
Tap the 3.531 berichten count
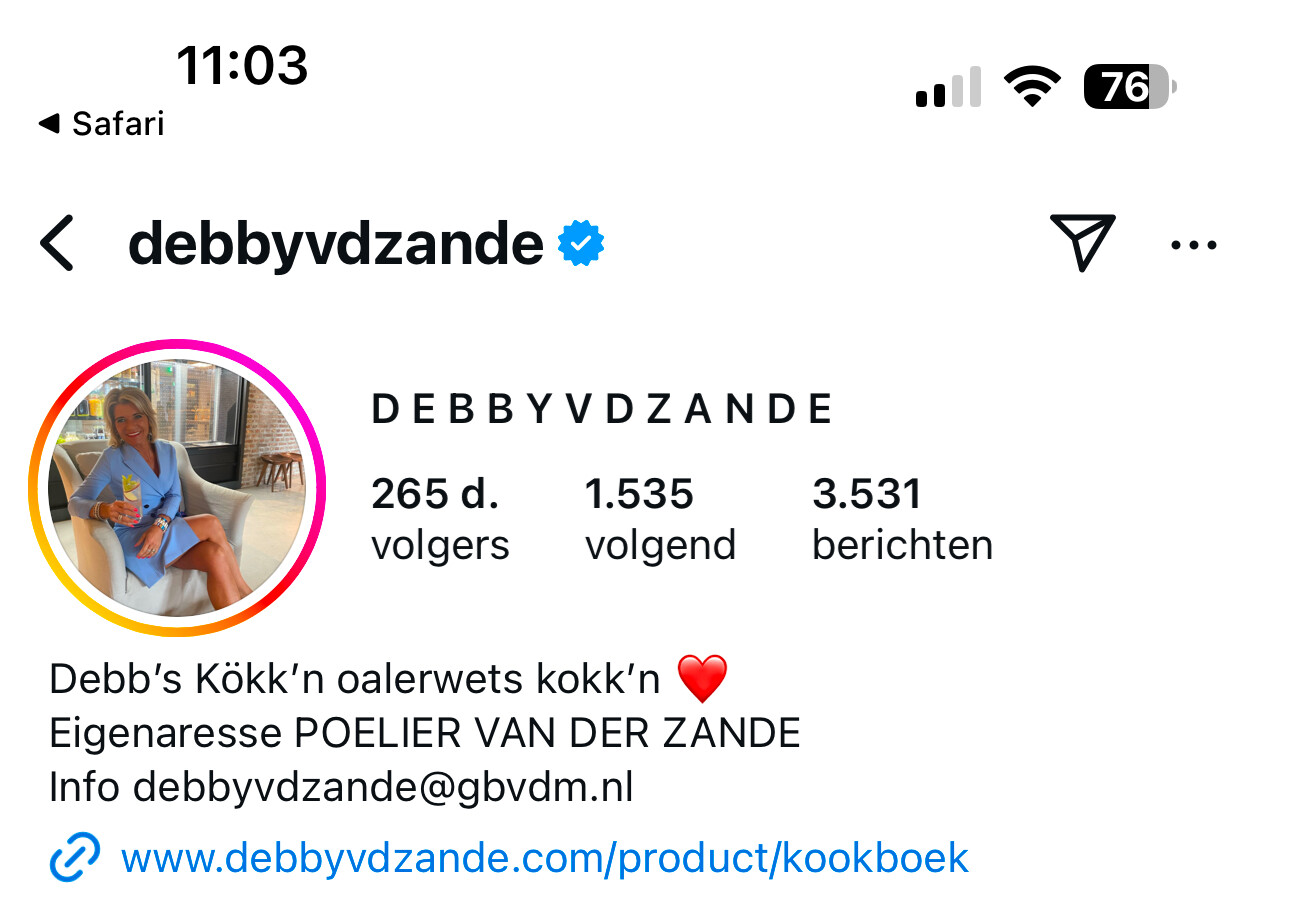902,519
